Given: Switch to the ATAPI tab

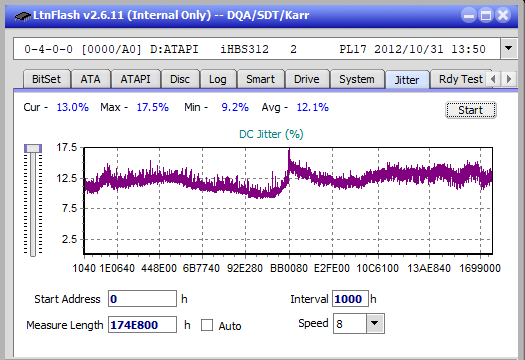Looking at the screenshot, I should click(x=135, y=79).
